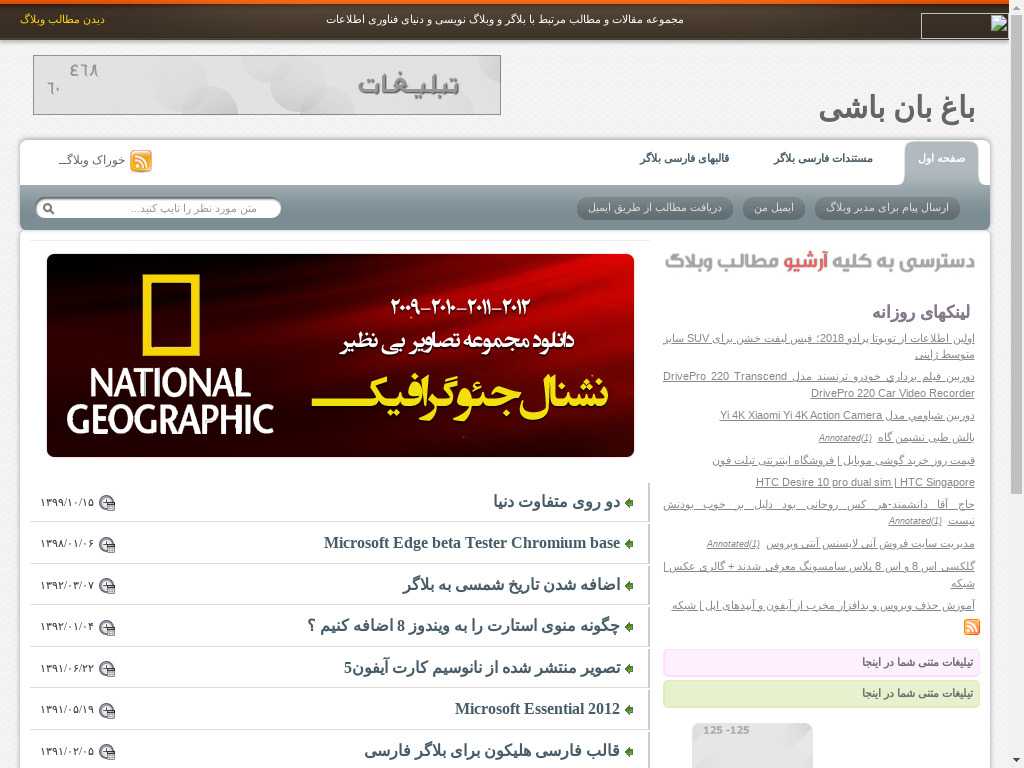Click the دریافت مطالب از طریق ایمیل button
The height and width of the screenshot is (768, 1024).
tap(654, 208)
